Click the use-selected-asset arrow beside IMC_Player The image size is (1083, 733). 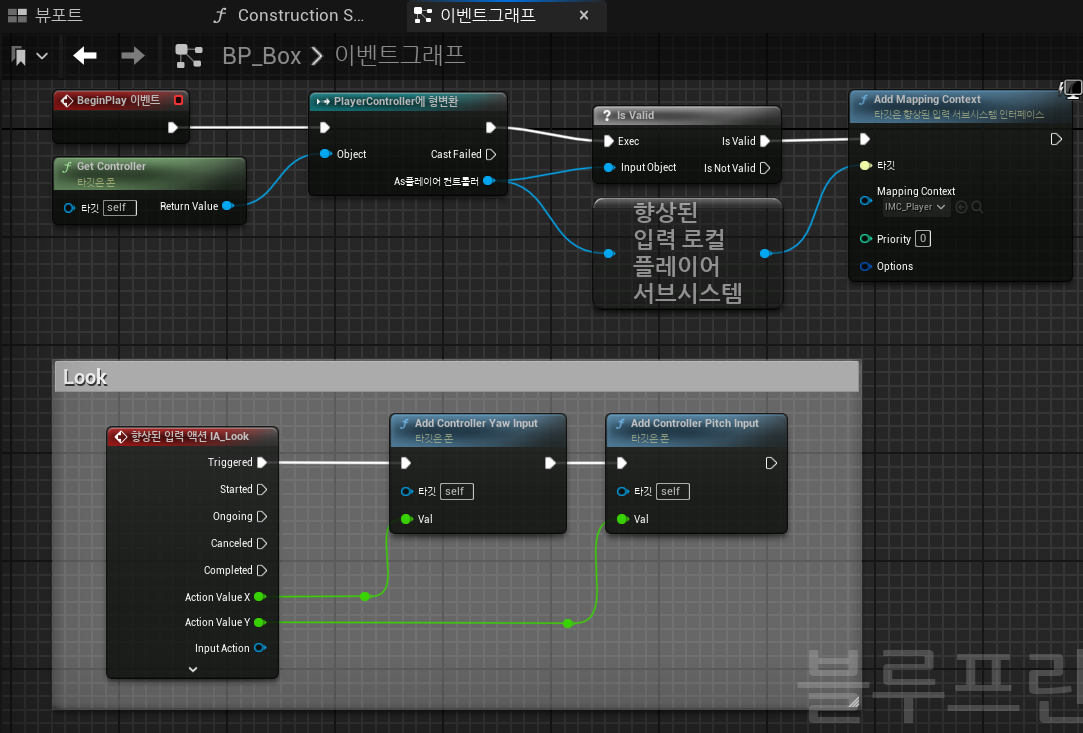click(x=961, y=207)
